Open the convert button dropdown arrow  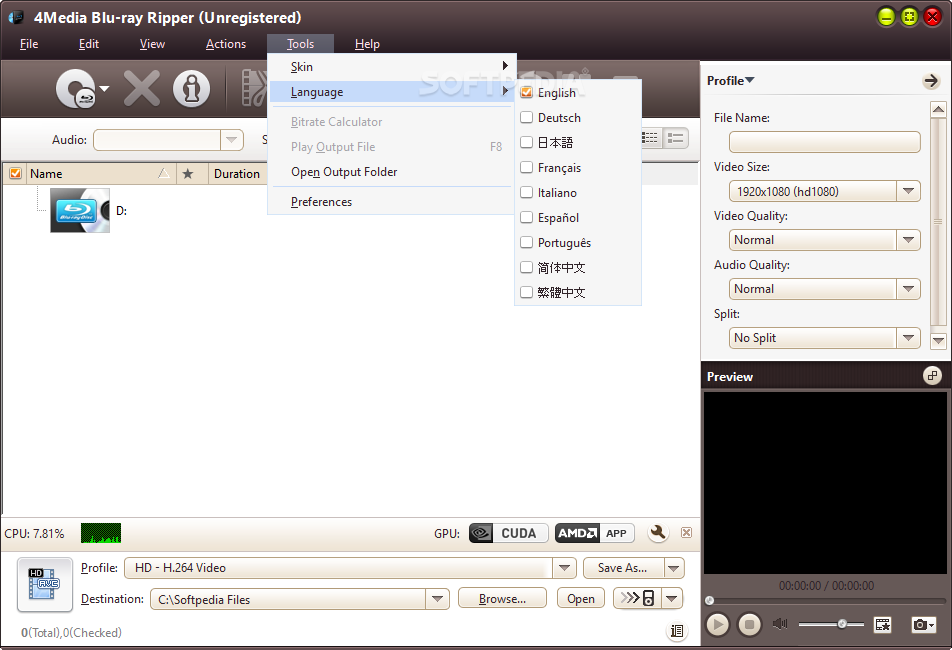pos(672,598)
